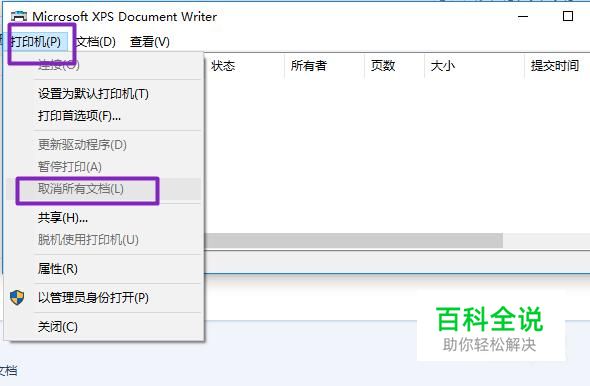The image size is (590, 386).
Task: Click the admin shield icon
Action: coord(17,298)
